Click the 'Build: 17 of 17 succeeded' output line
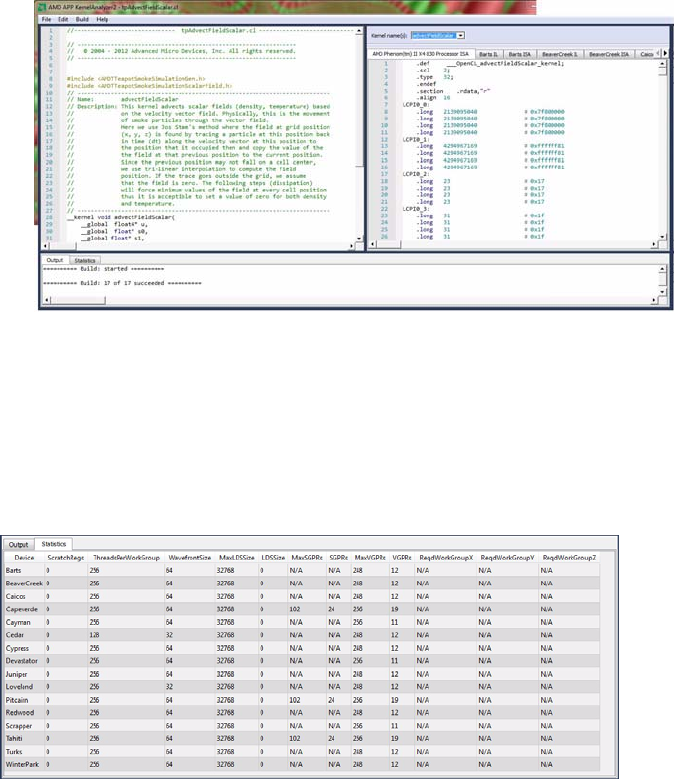 pos(122,283)
